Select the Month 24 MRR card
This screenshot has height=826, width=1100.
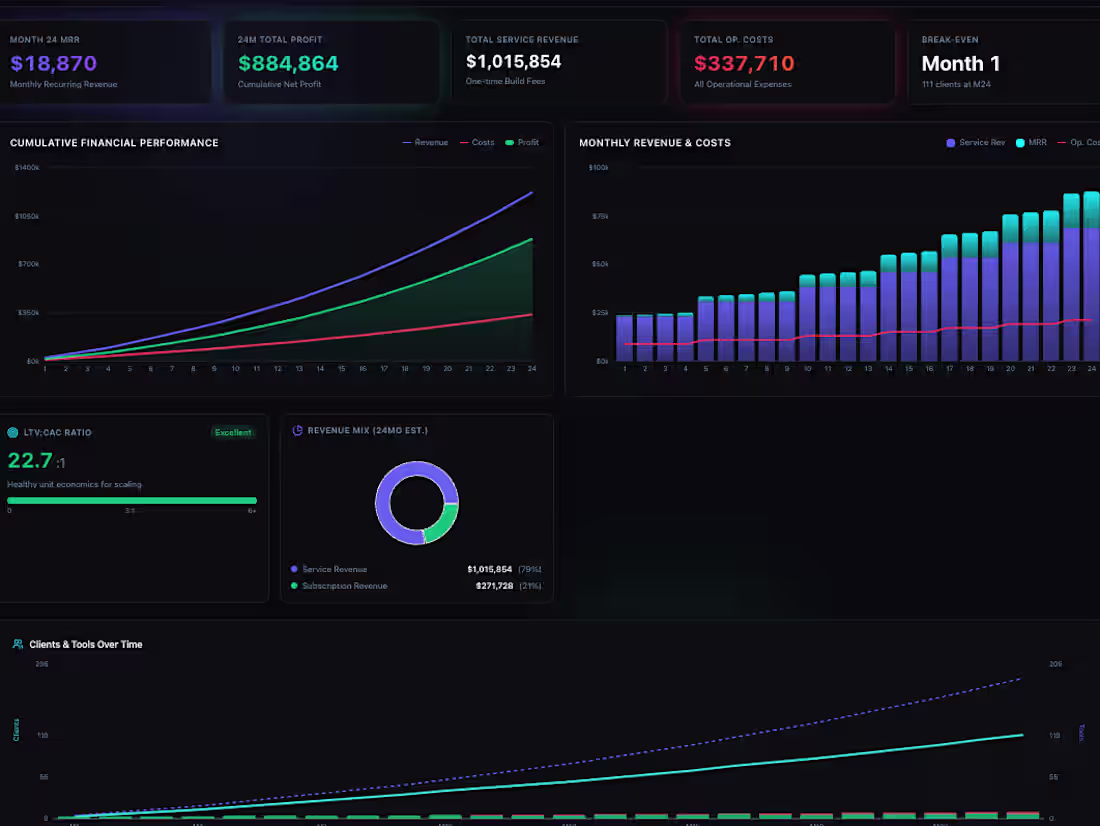point(105,61)
